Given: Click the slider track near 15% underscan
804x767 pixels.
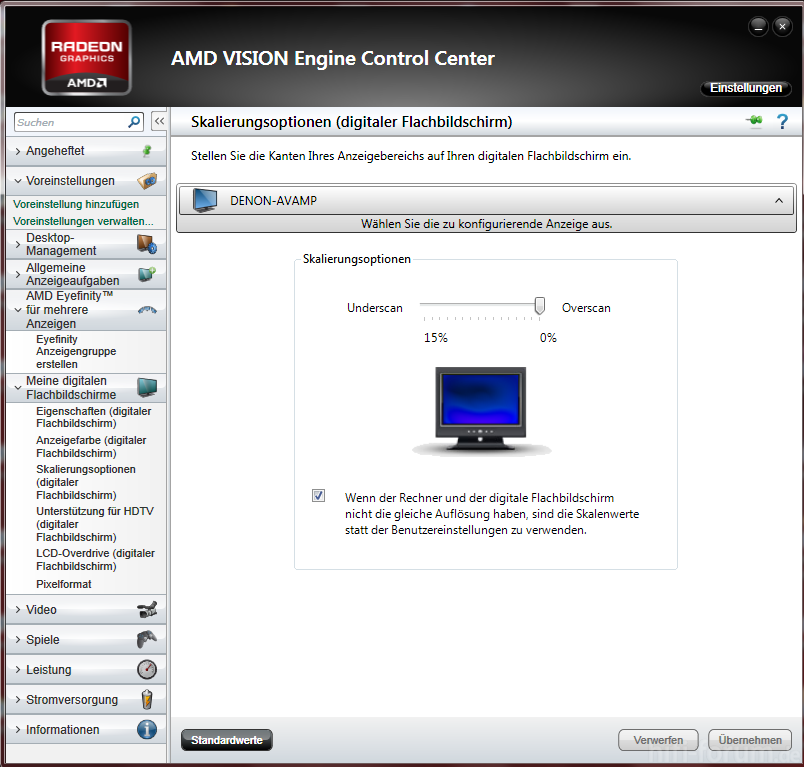Looking at the screenshot, I should click(x=424, y=305).
